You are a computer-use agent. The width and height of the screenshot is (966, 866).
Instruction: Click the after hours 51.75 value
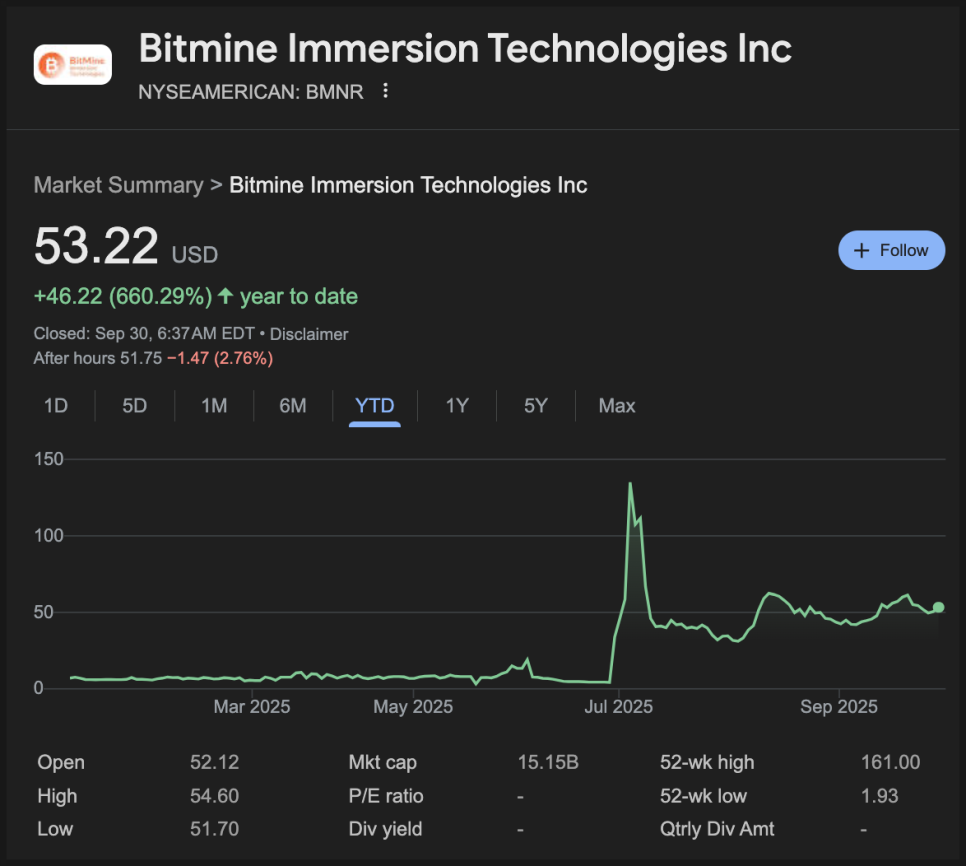[x=141, y=358]
